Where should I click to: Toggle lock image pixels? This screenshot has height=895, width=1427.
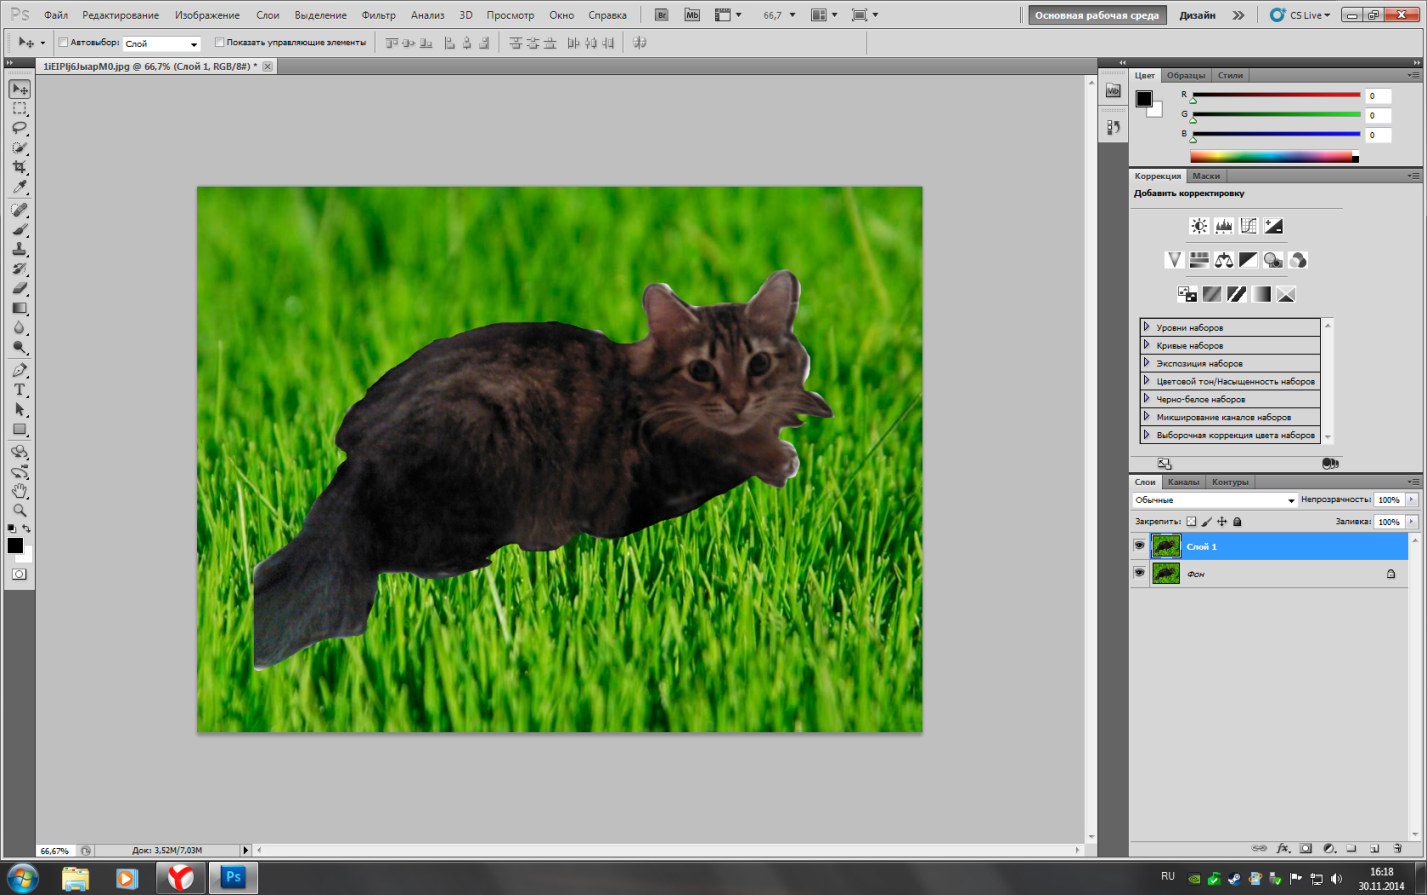(1207, 522)
